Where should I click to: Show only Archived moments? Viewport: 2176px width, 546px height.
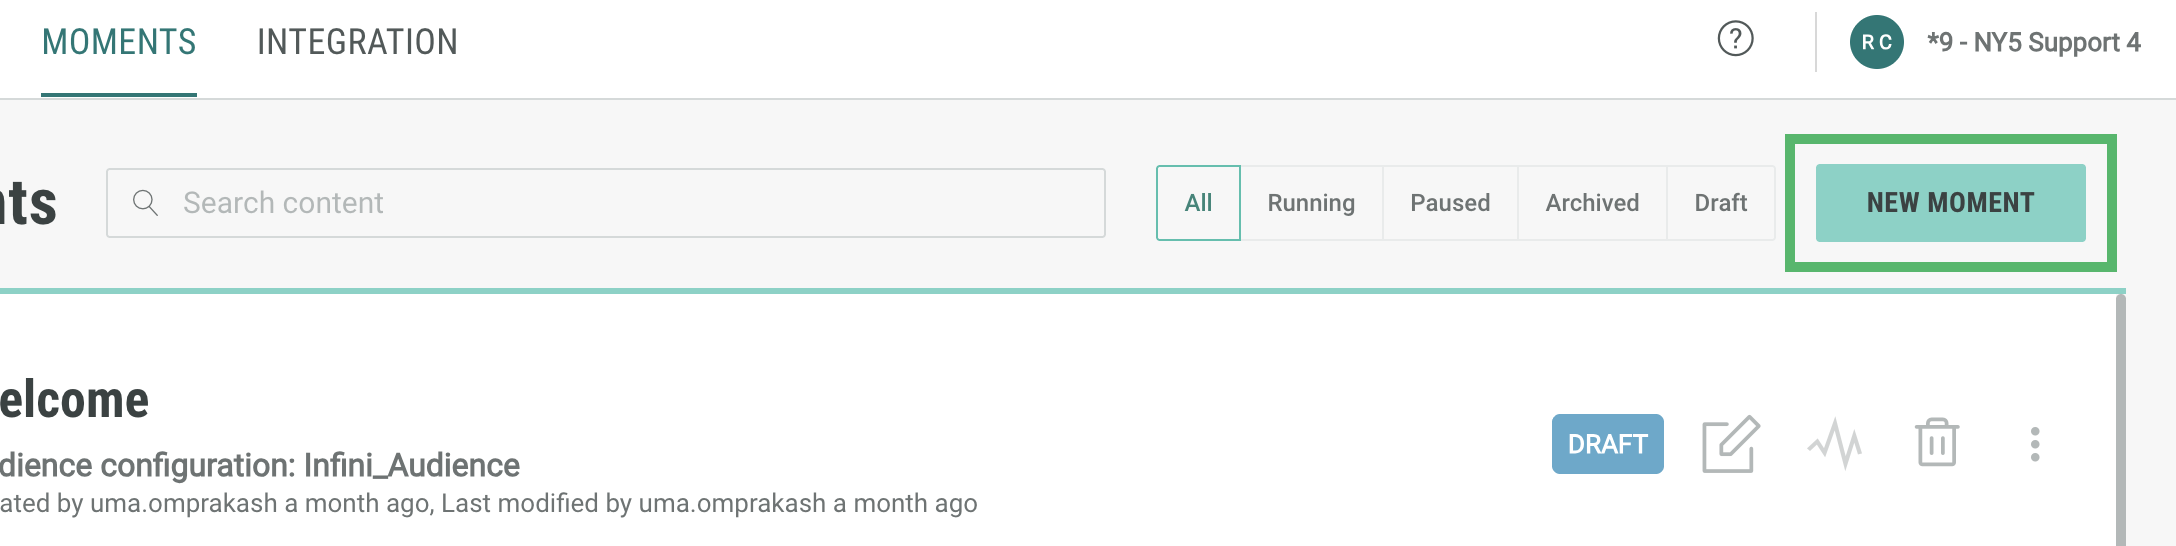[1592, 203]
